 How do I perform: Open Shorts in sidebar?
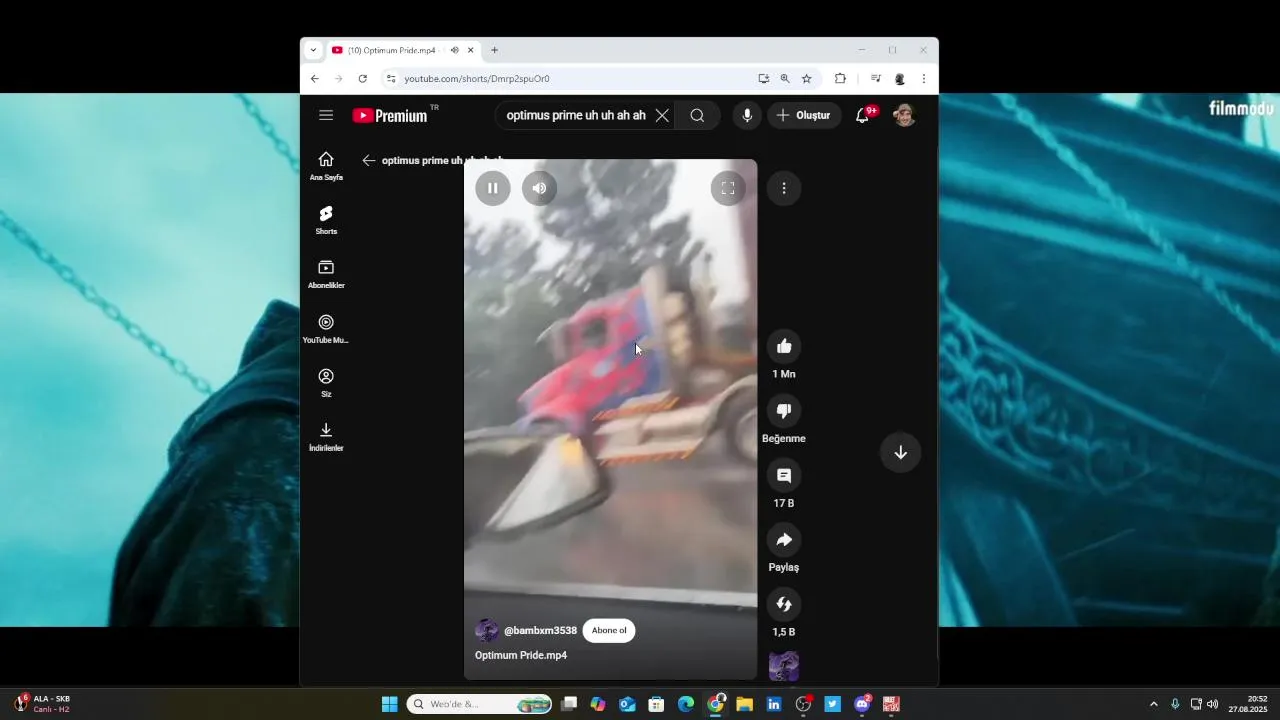(326, 220)
